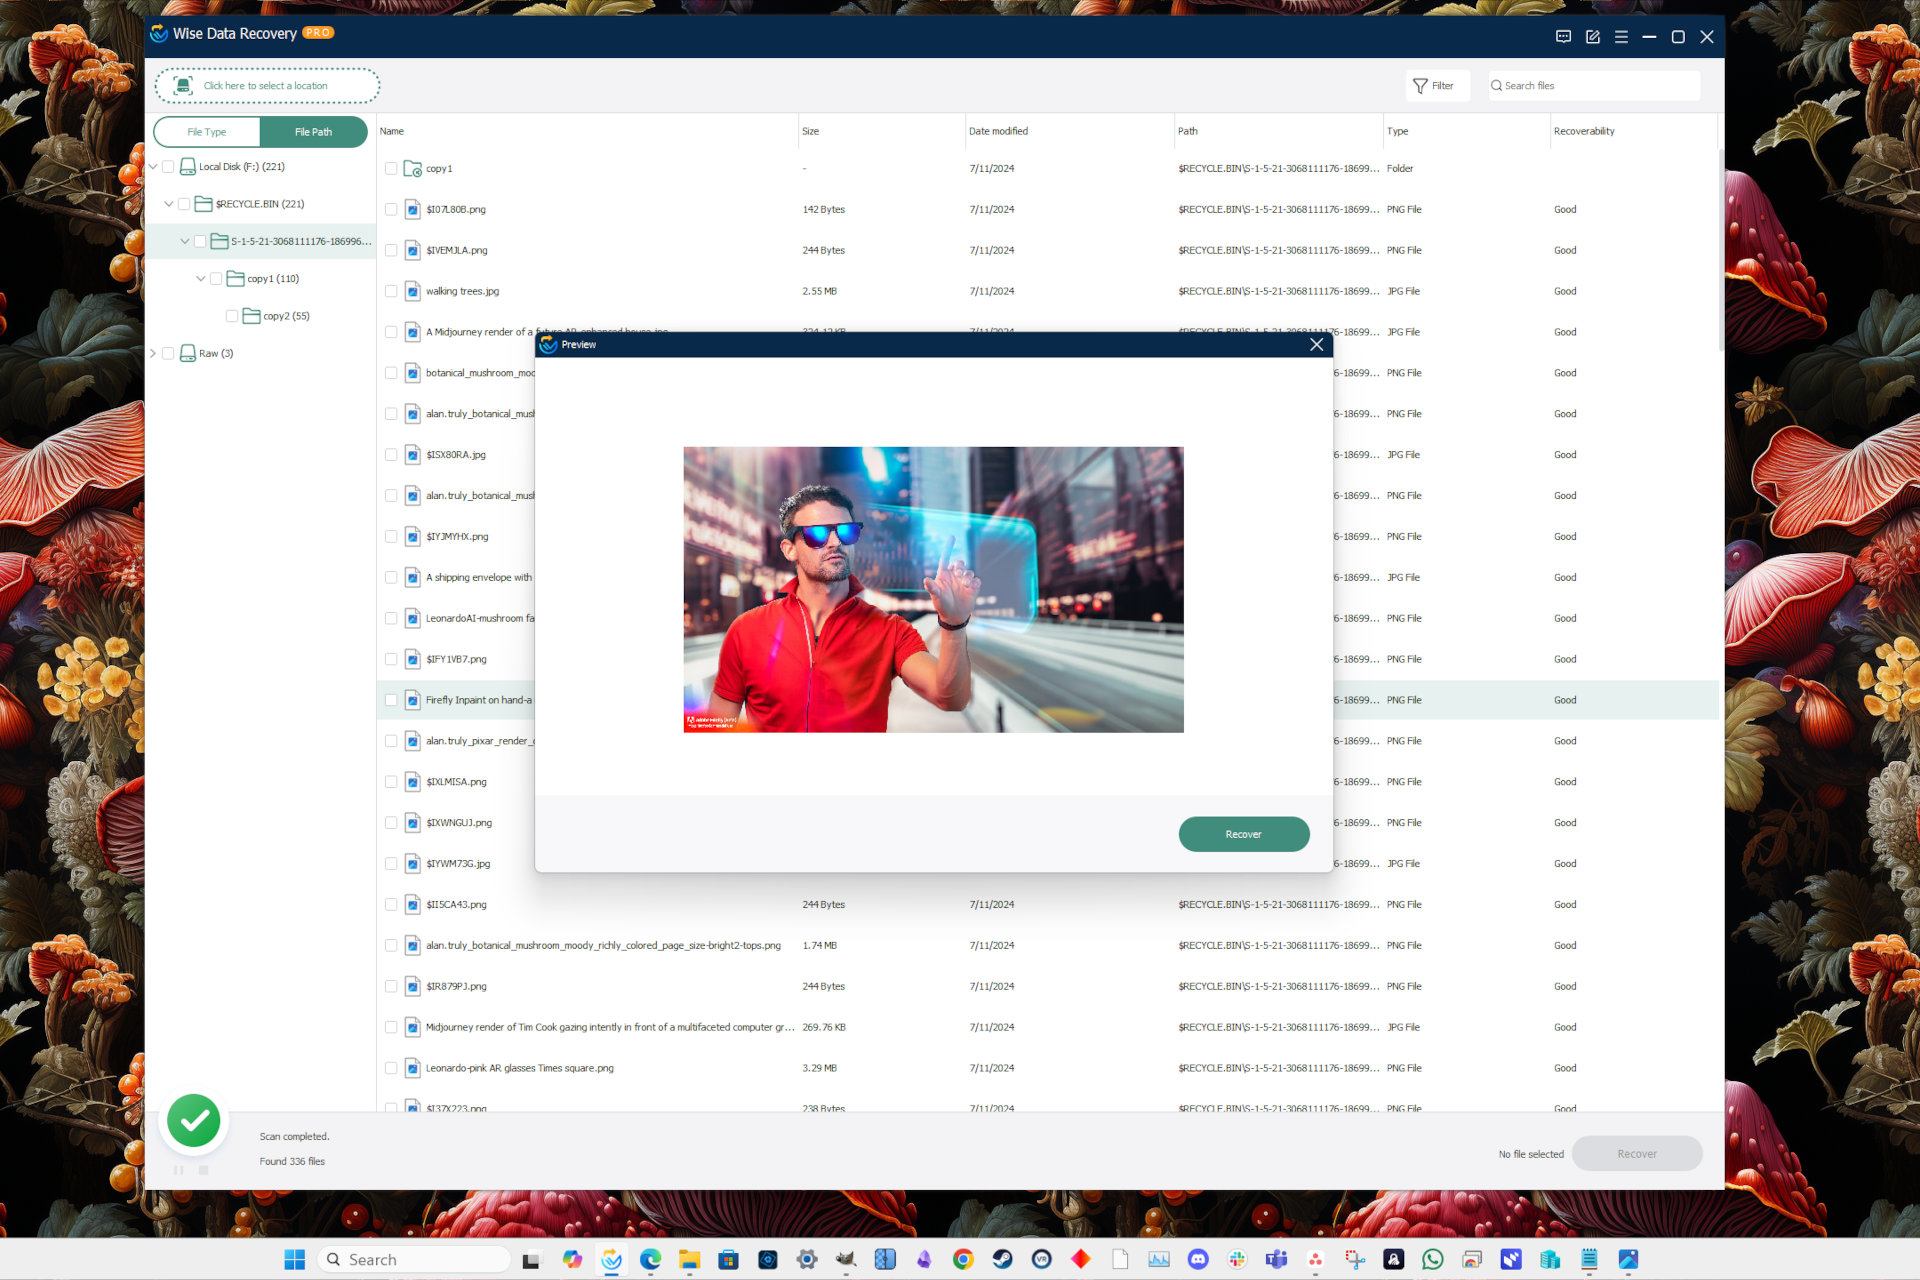Click preview image thumbnail of man in red shirt
1920x1280 pixels.
click(x=933, y=589)
